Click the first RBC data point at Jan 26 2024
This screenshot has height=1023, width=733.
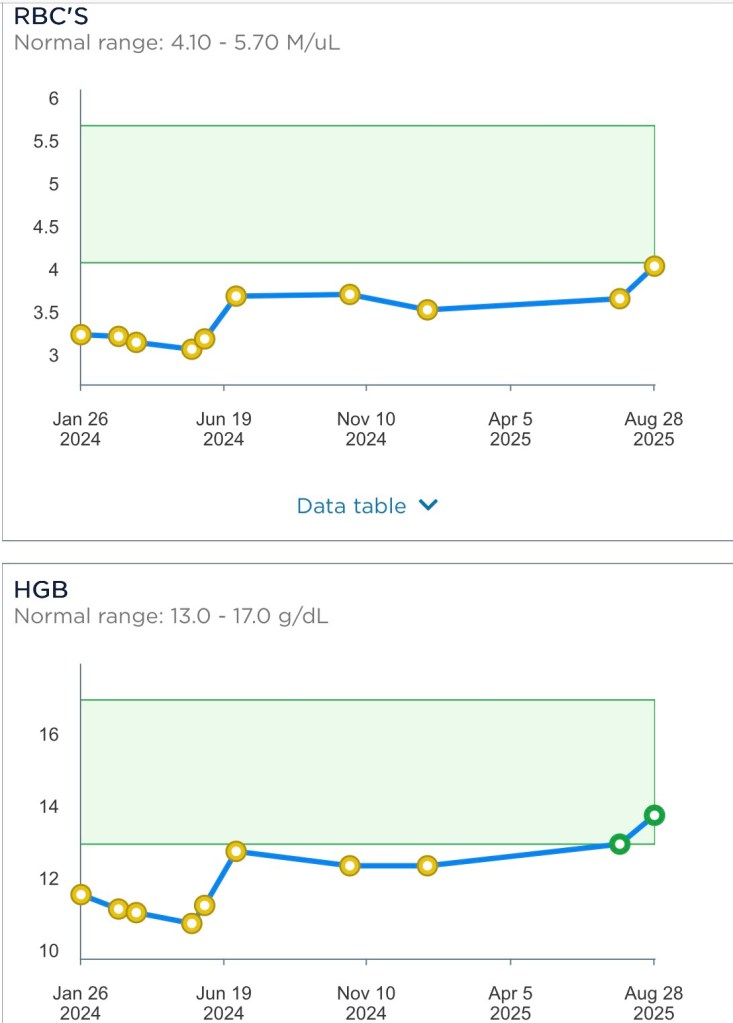[x=81, y=335]
